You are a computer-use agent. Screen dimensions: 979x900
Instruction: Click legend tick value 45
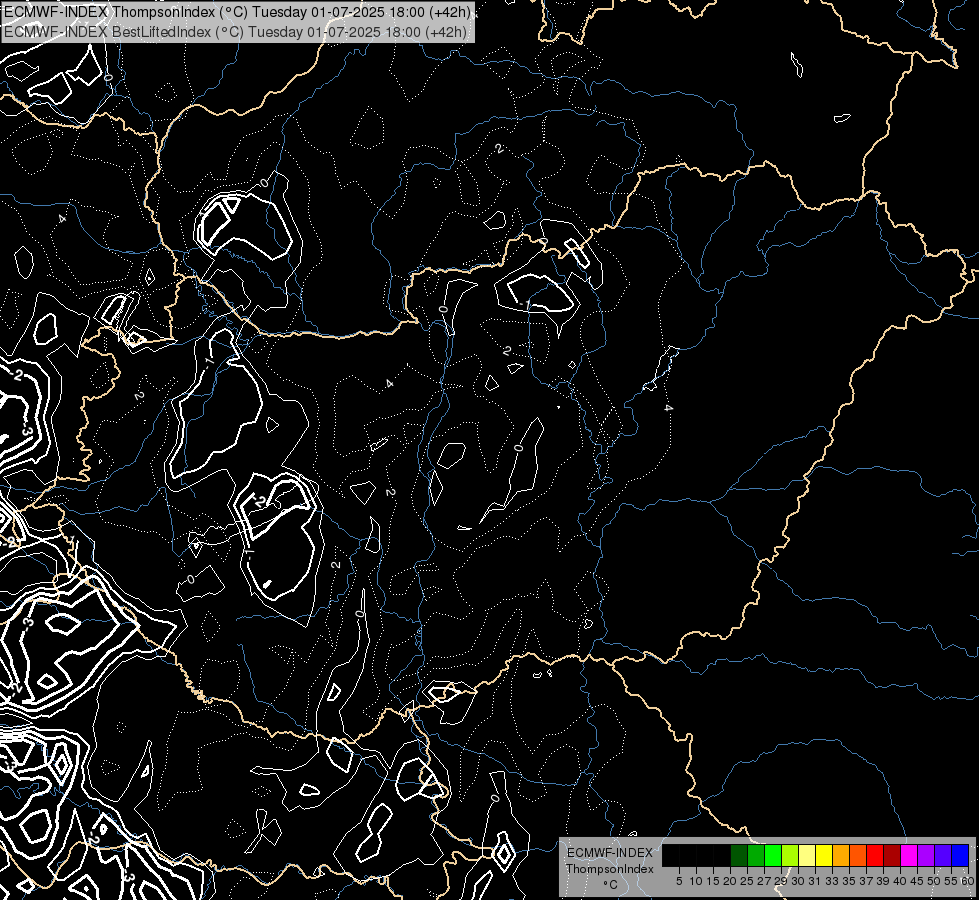coord(917,881)
